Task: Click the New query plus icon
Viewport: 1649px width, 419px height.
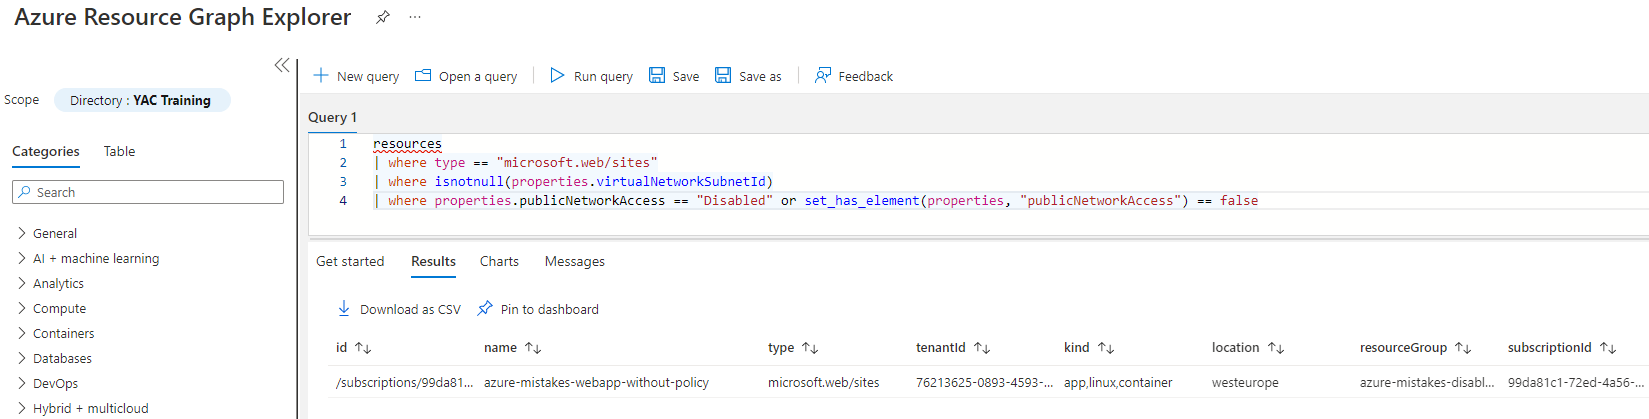Action: point(321,75)
